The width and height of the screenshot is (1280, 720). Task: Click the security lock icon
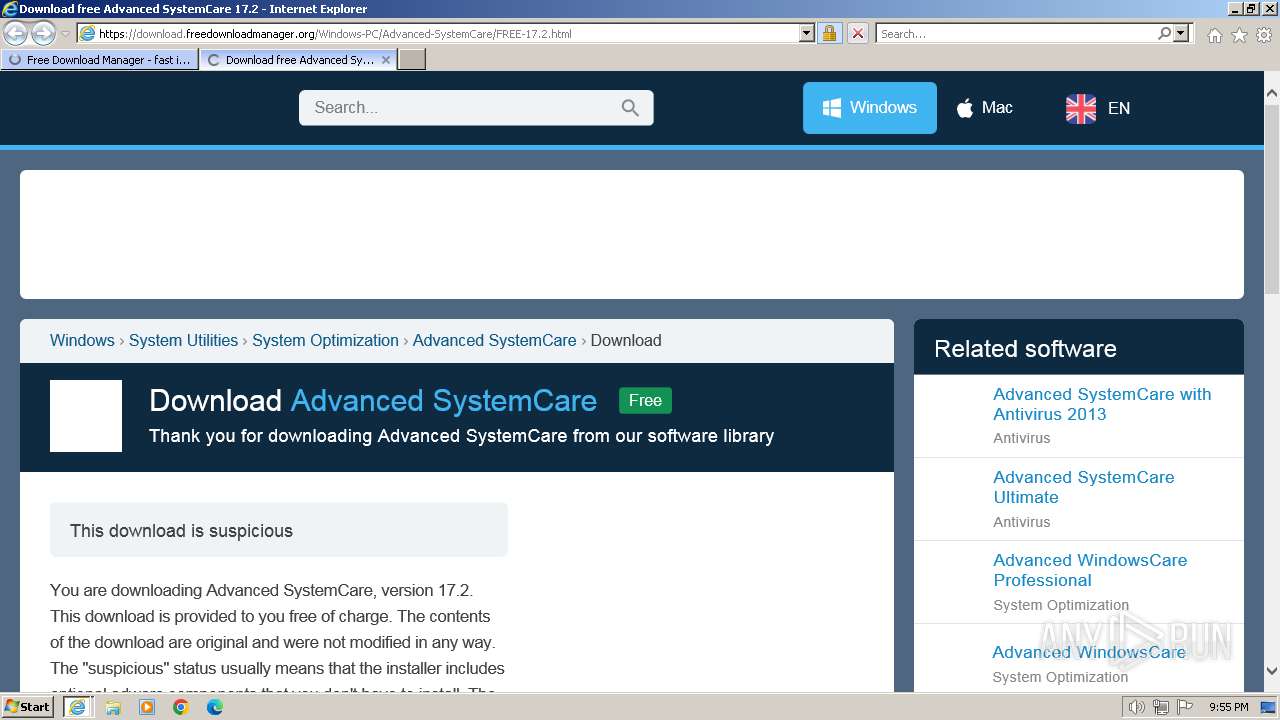[829, 33]
